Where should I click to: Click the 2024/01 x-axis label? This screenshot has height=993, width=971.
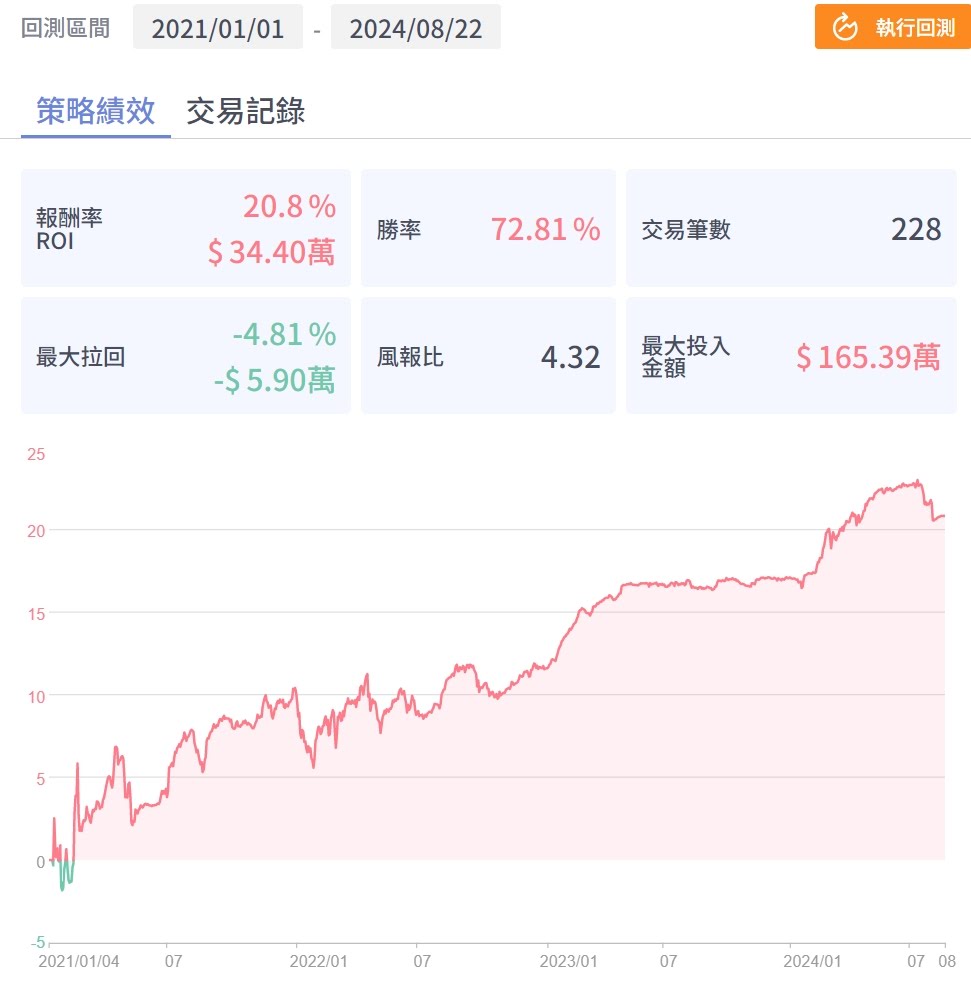[x=811, y=961]
